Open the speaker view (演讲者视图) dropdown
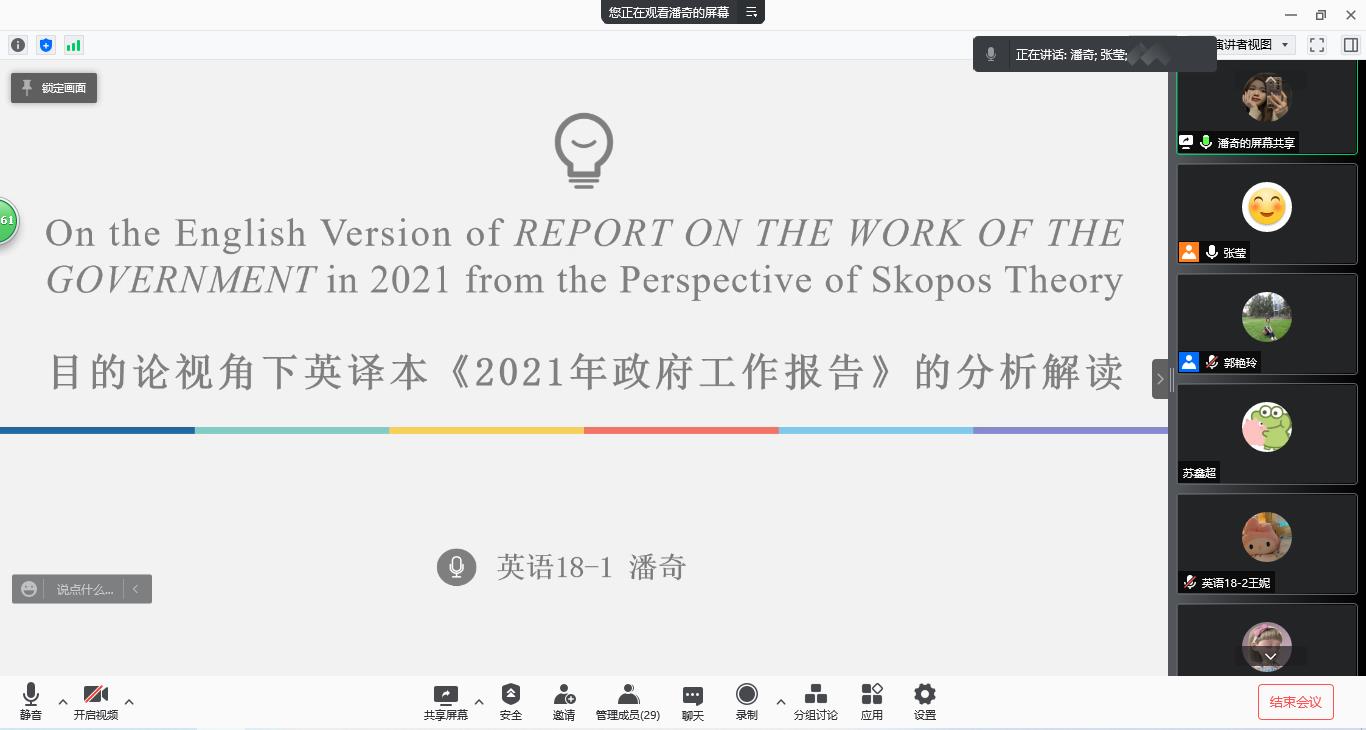Screen dimensions: 1366x730 click(1254, 45)
